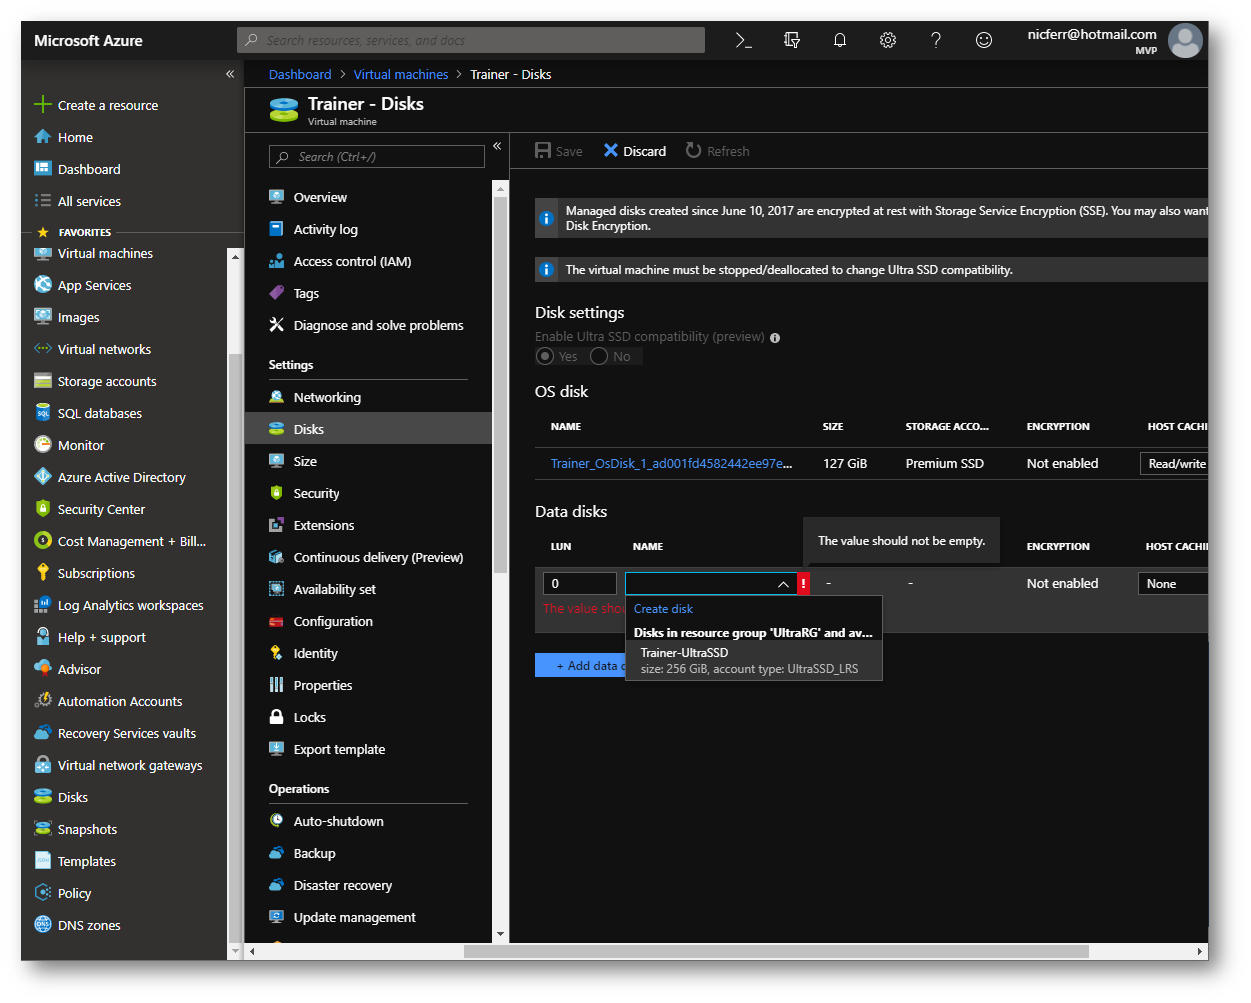Viewport: 1251px width, 1003px height.
Task: Click the Azure Active Directory icon
Action: pos(42,477)
